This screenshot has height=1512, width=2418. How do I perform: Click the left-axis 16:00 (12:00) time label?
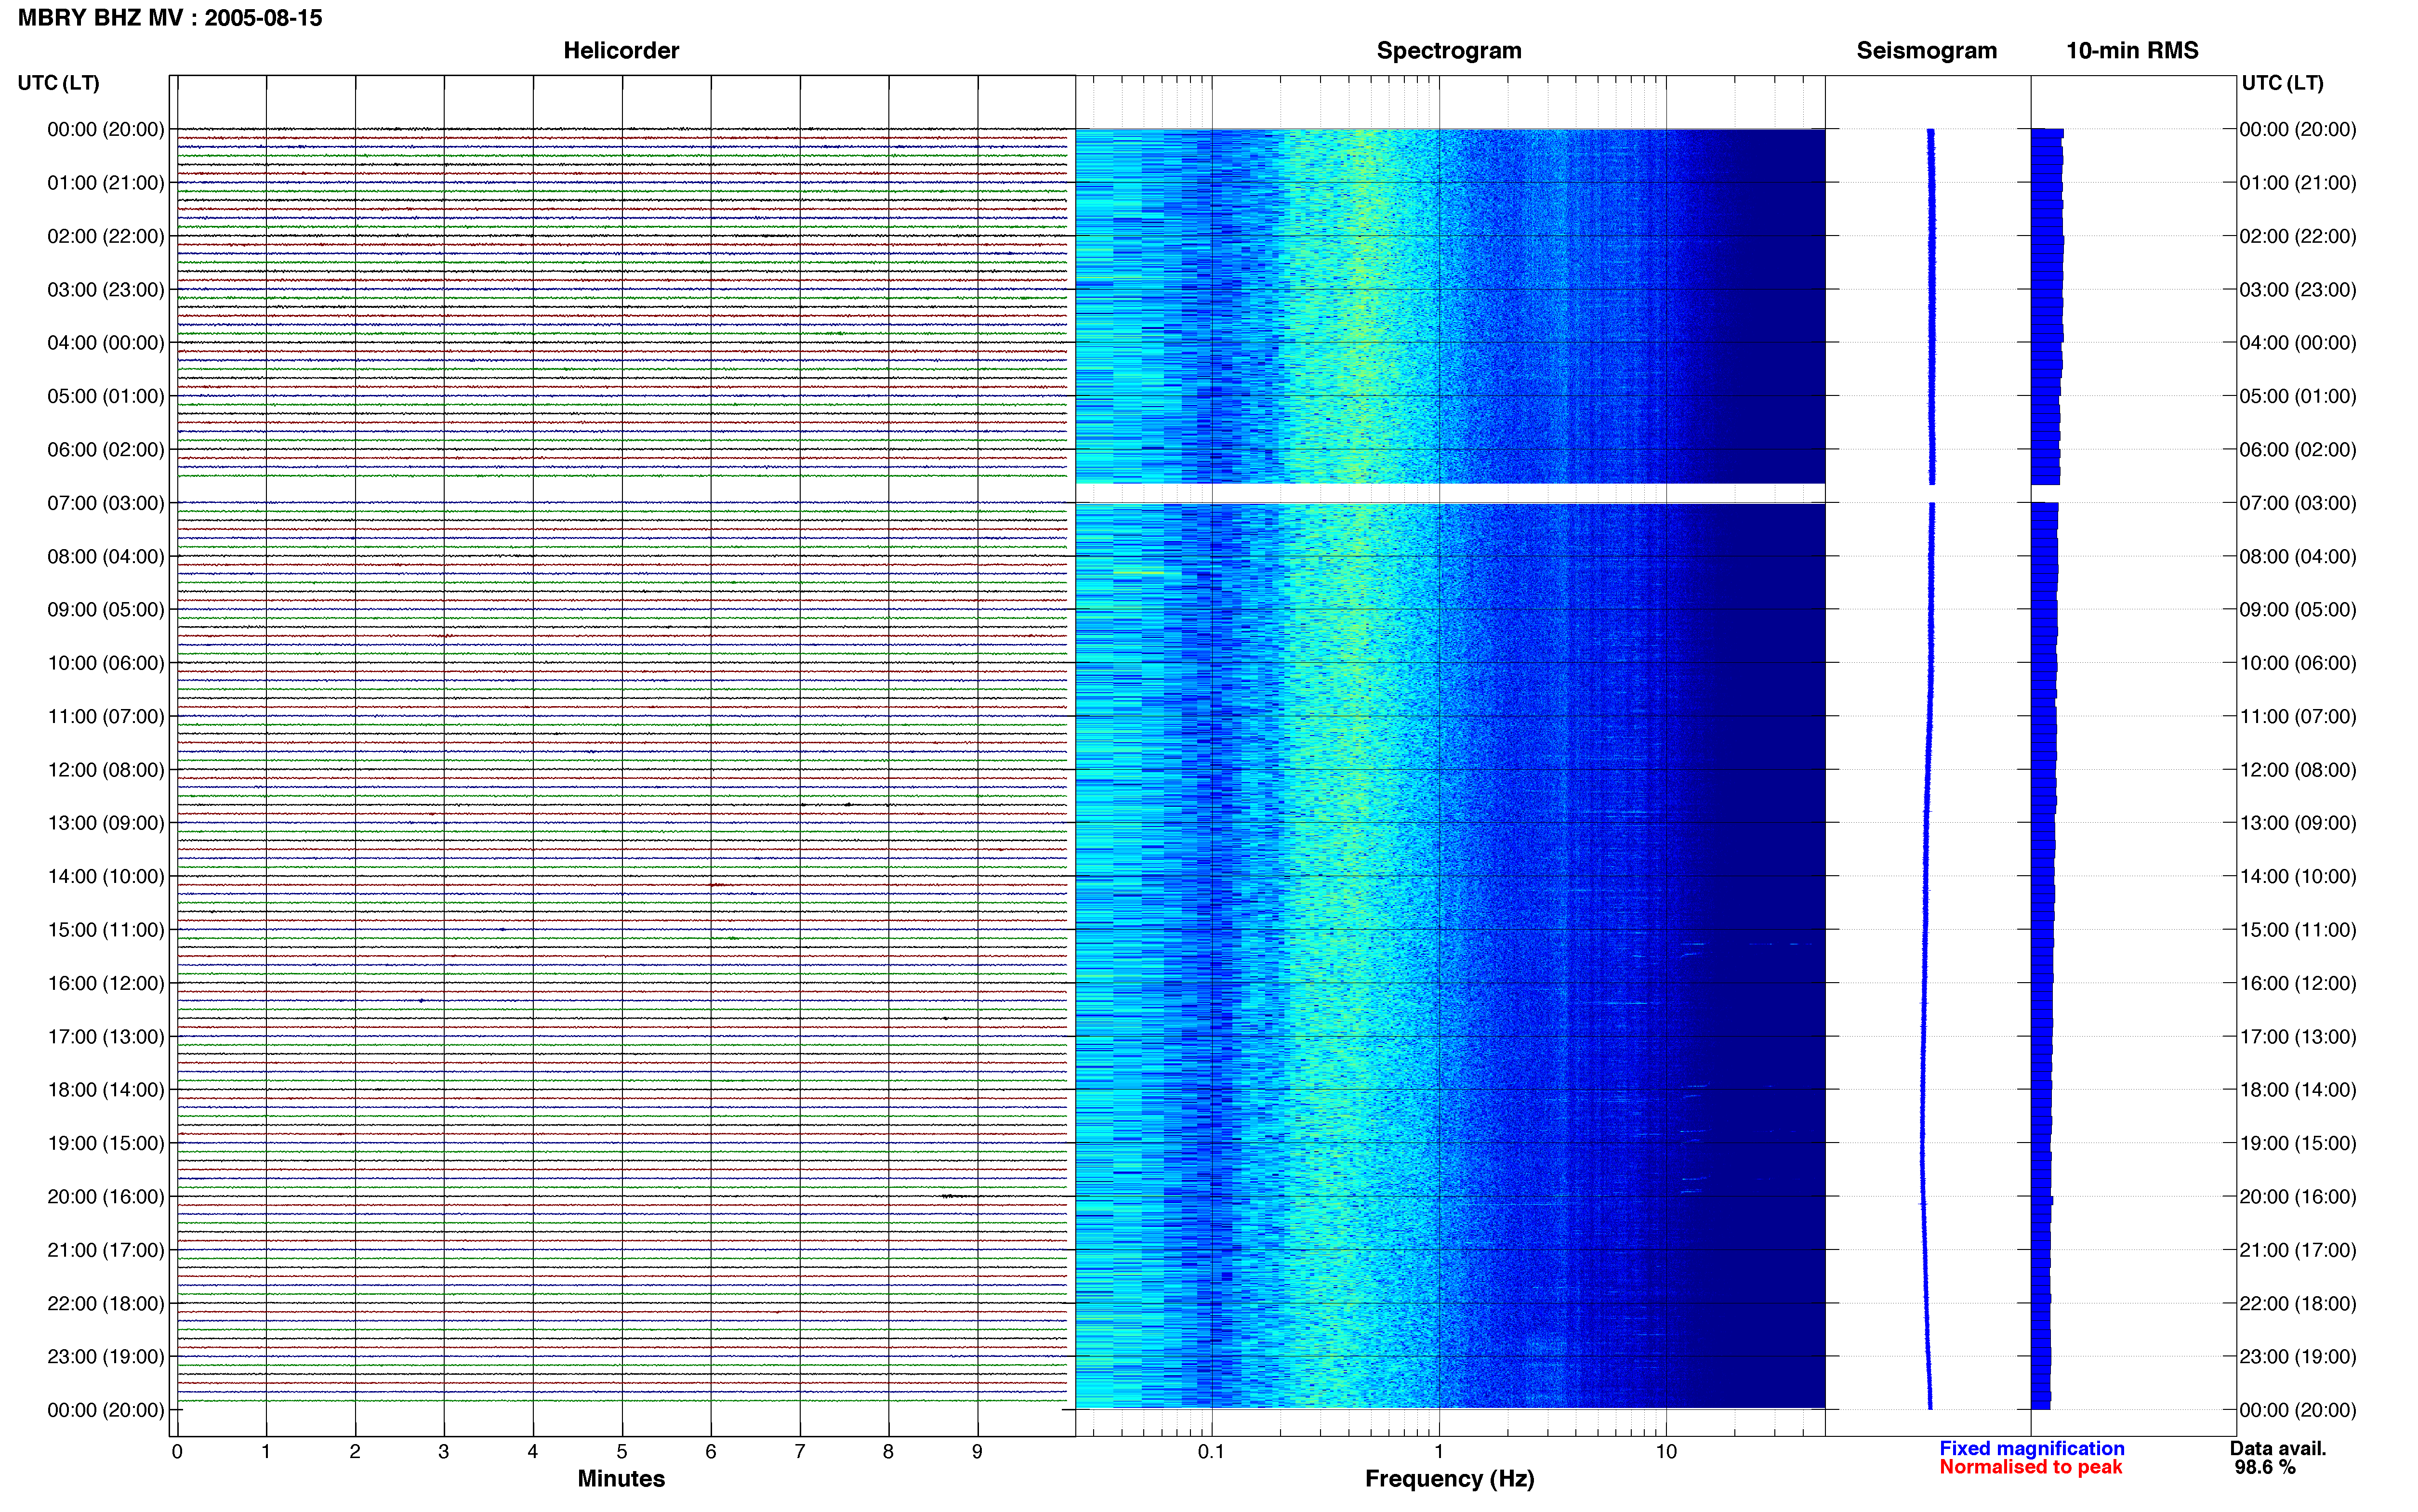point(106,983)
